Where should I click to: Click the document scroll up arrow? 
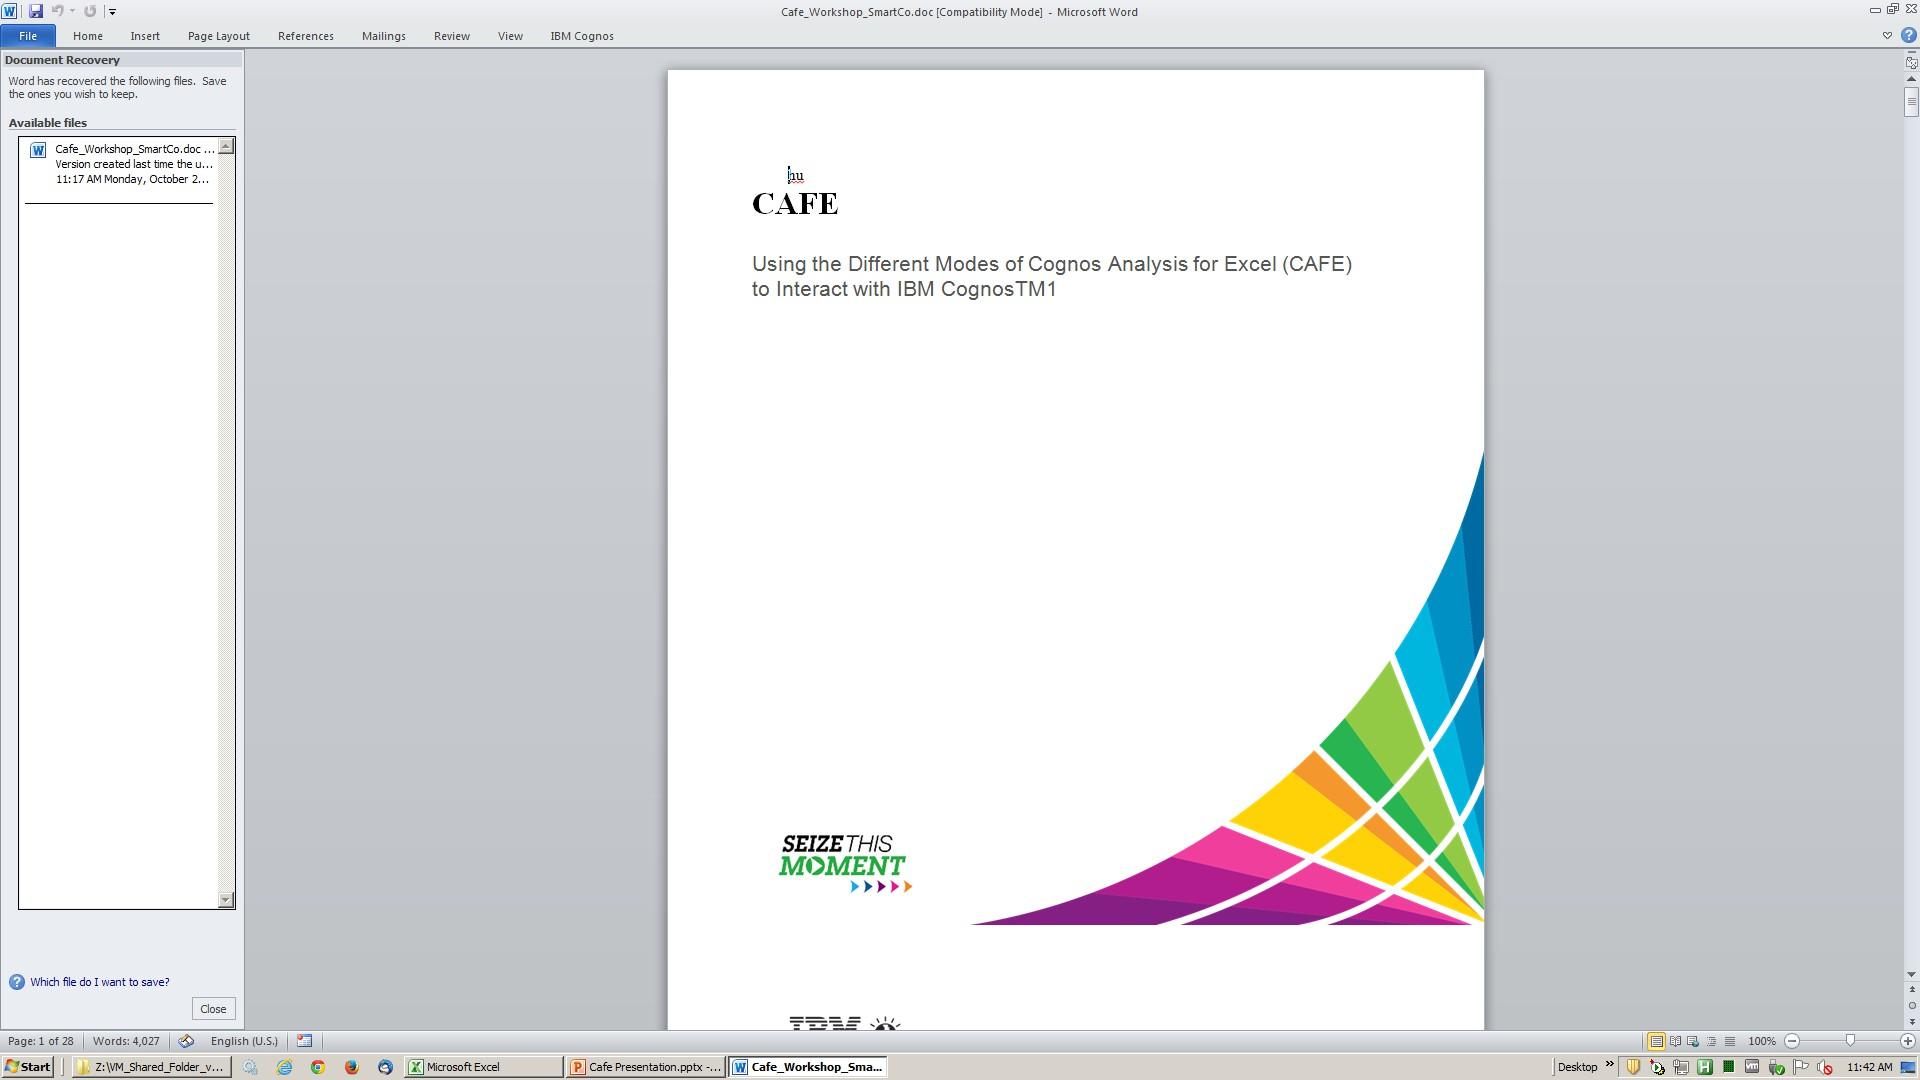pos(1911,79)
